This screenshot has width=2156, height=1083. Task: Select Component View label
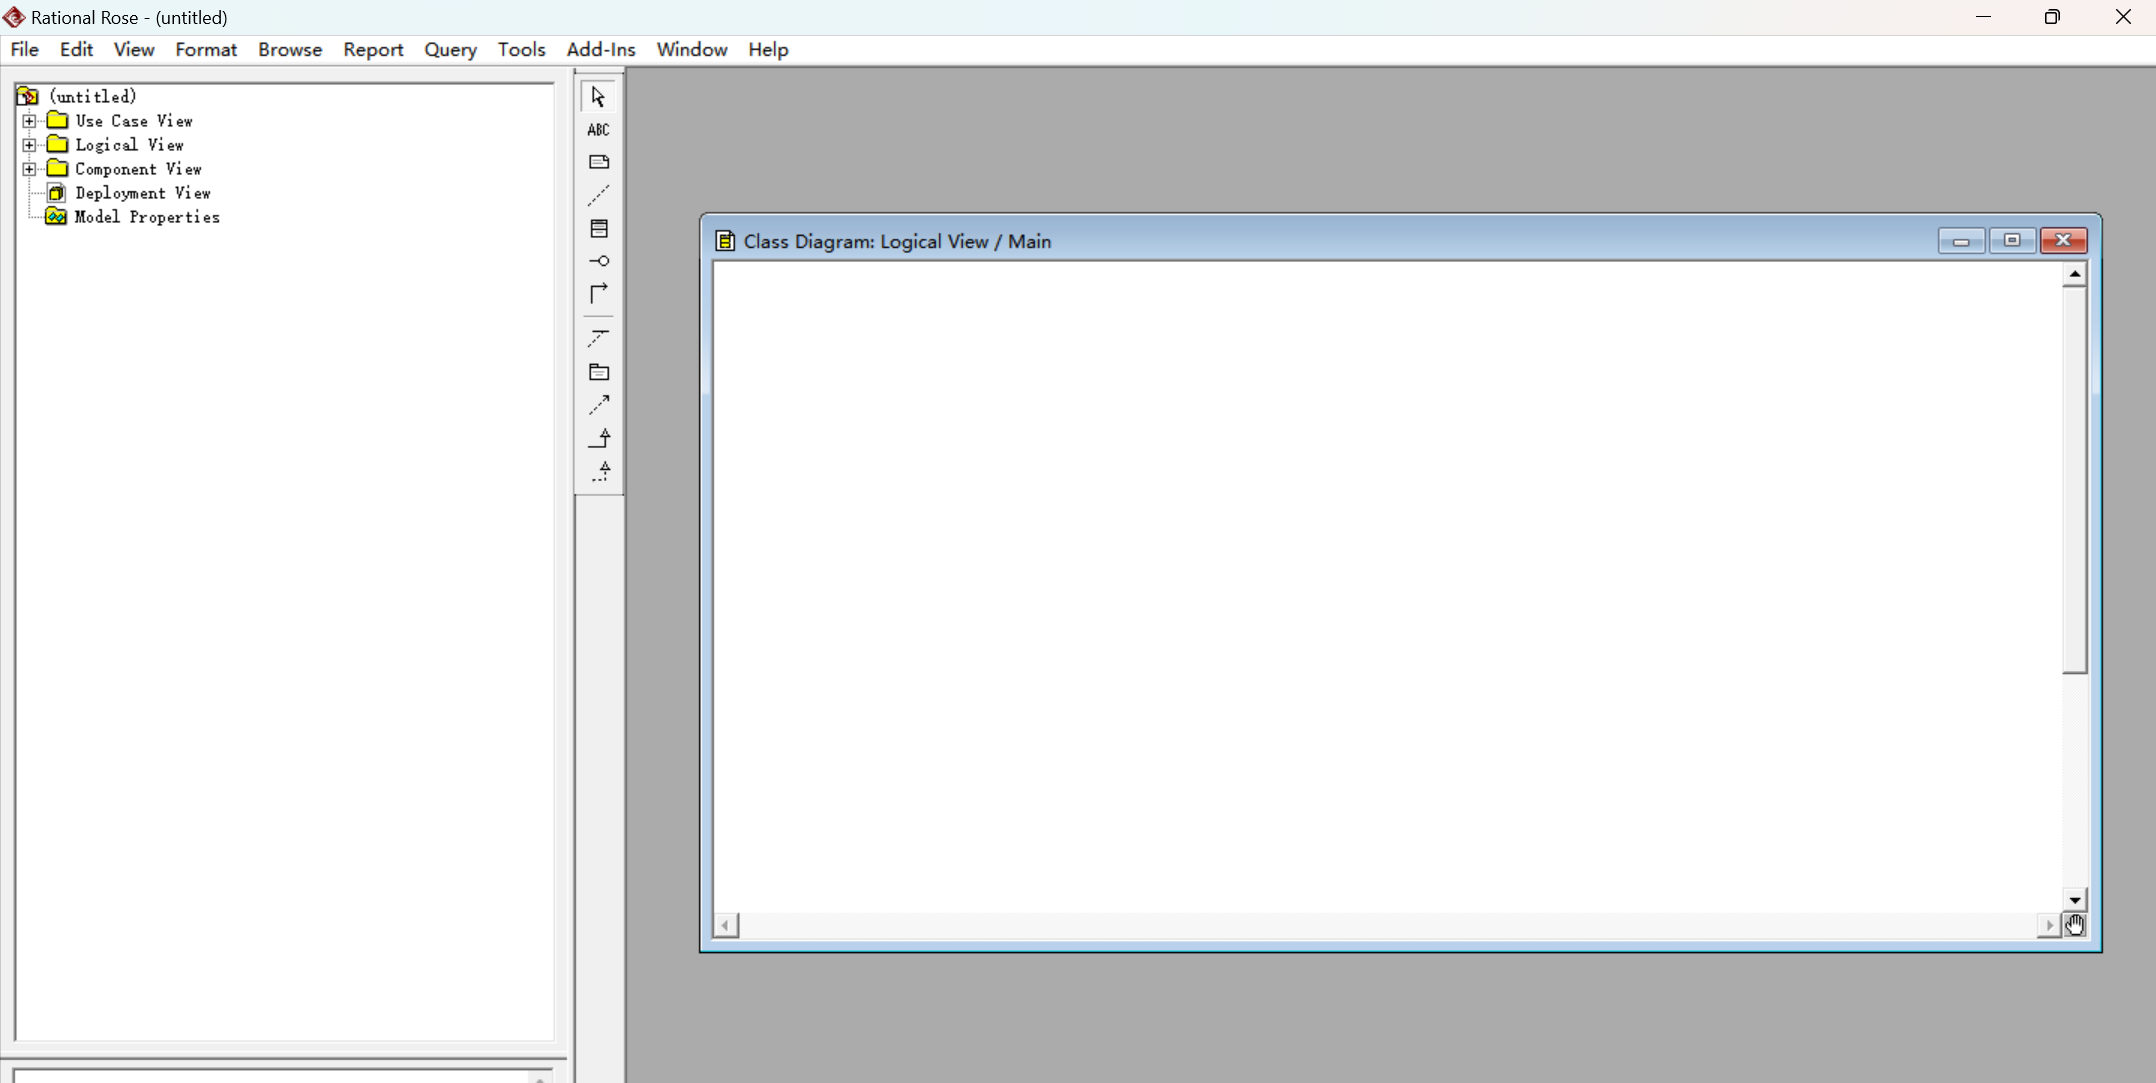click(138, 169)
